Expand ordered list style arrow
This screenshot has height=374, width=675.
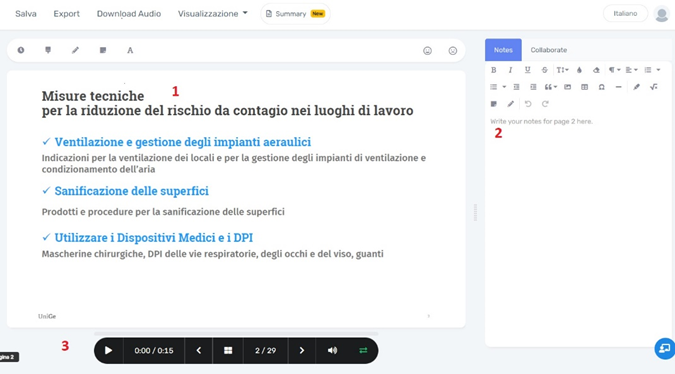(658, 70)
